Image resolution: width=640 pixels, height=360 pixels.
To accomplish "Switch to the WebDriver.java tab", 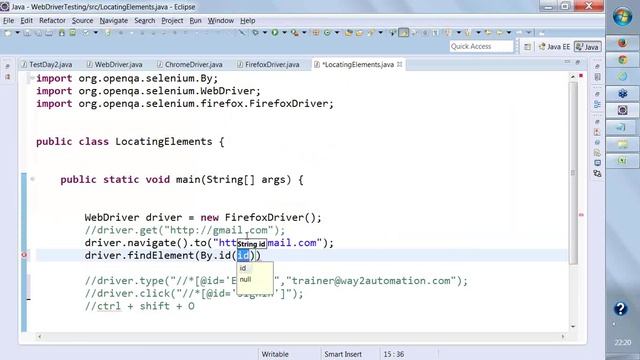I will (x=115, y=64).
